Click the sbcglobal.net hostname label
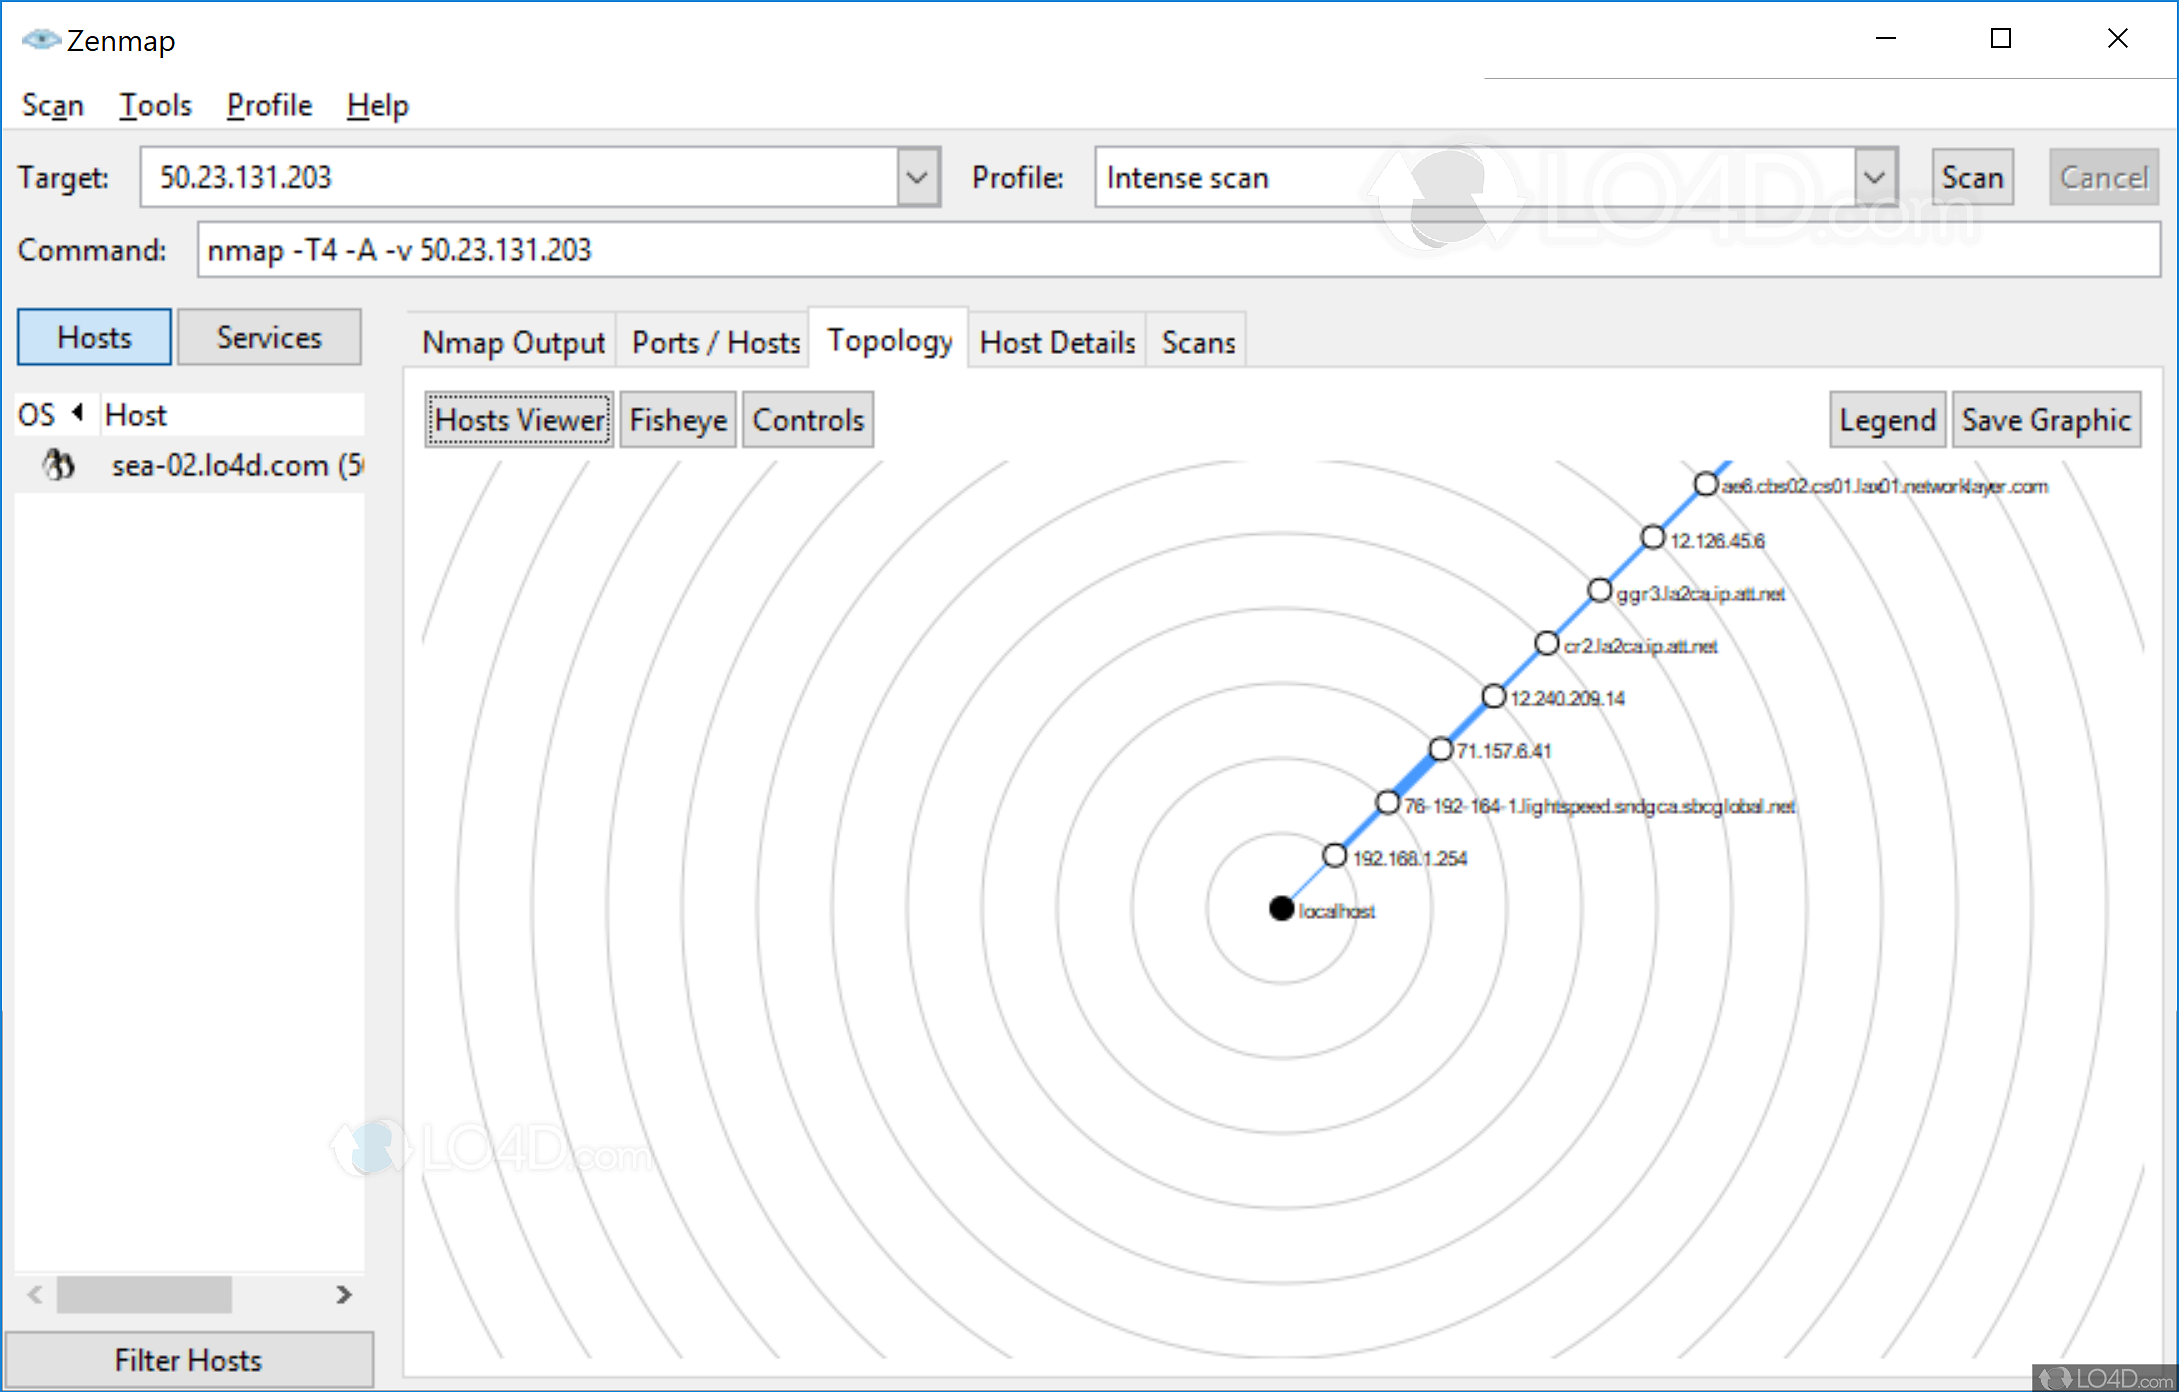The height and width of the screenshot is (1392, 2179). (1600, 806)
